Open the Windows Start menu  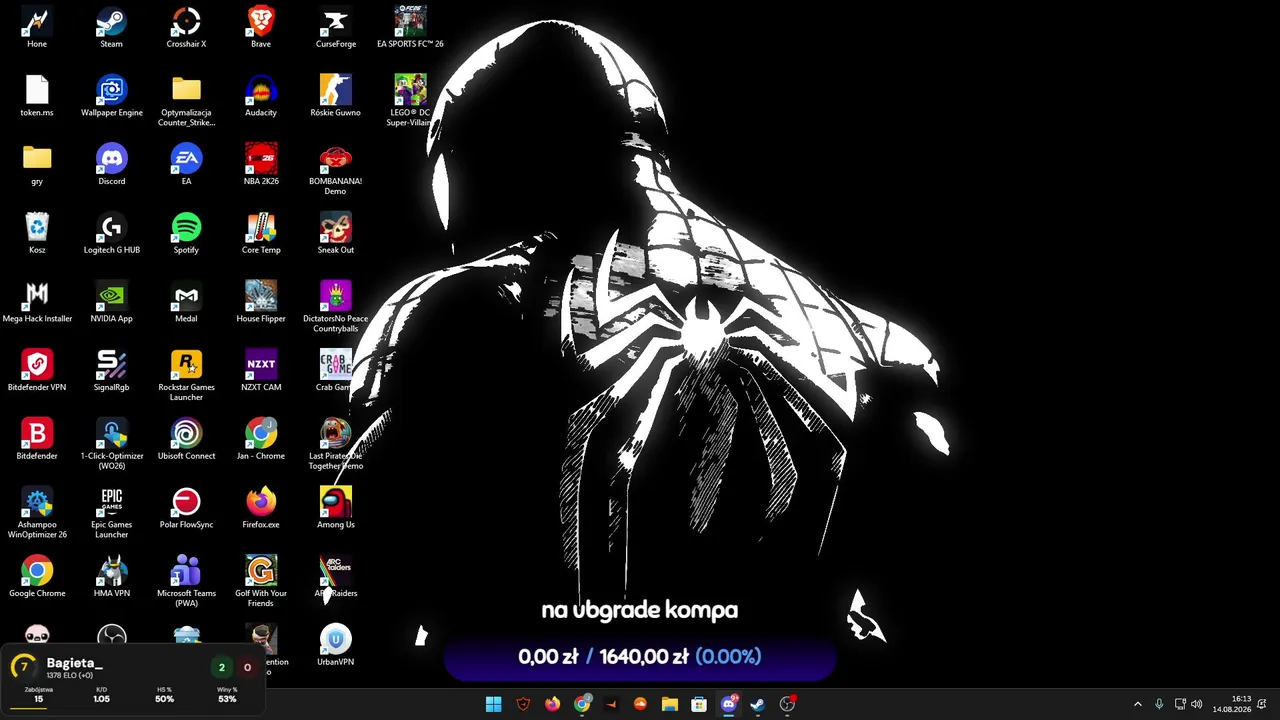[x=494, y=704]
